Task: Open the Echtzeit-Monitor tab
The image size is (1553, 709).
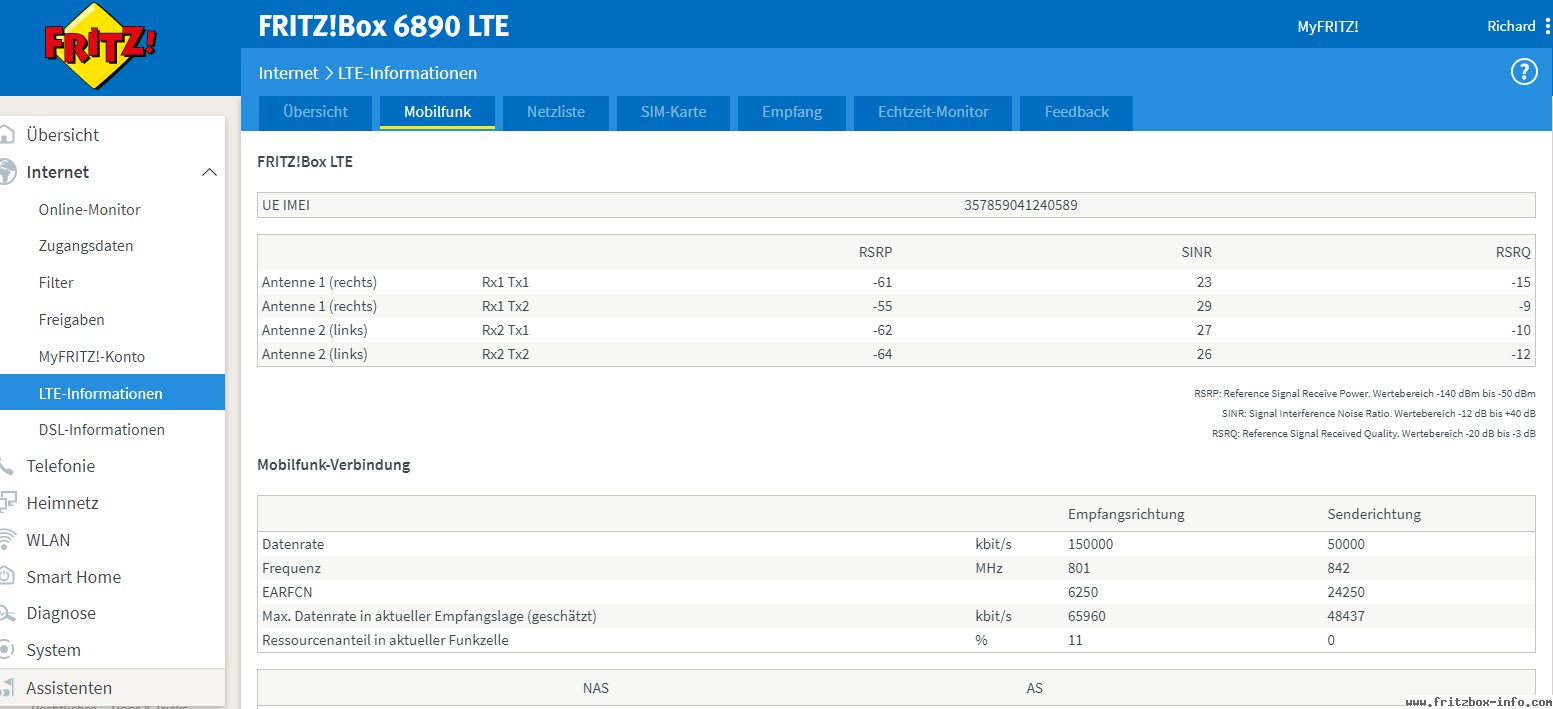Action: click(933, 112)
